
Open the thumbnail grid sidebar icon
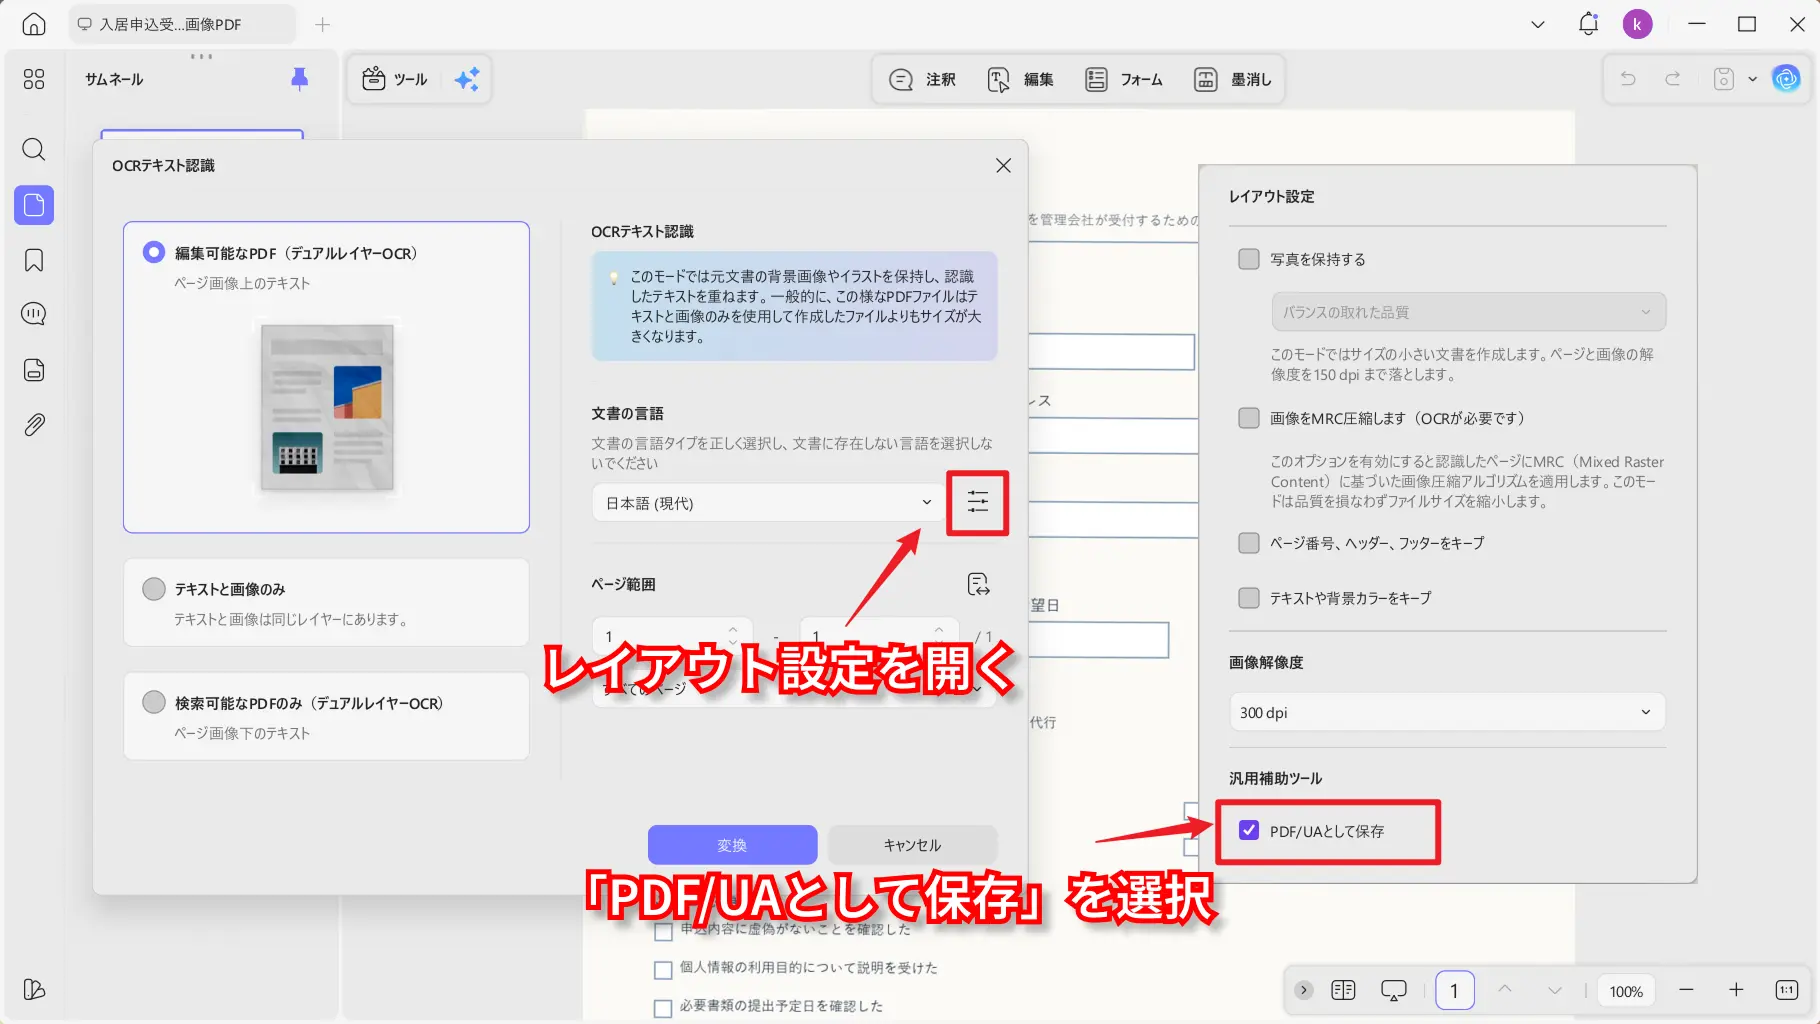tap(34, 79)
